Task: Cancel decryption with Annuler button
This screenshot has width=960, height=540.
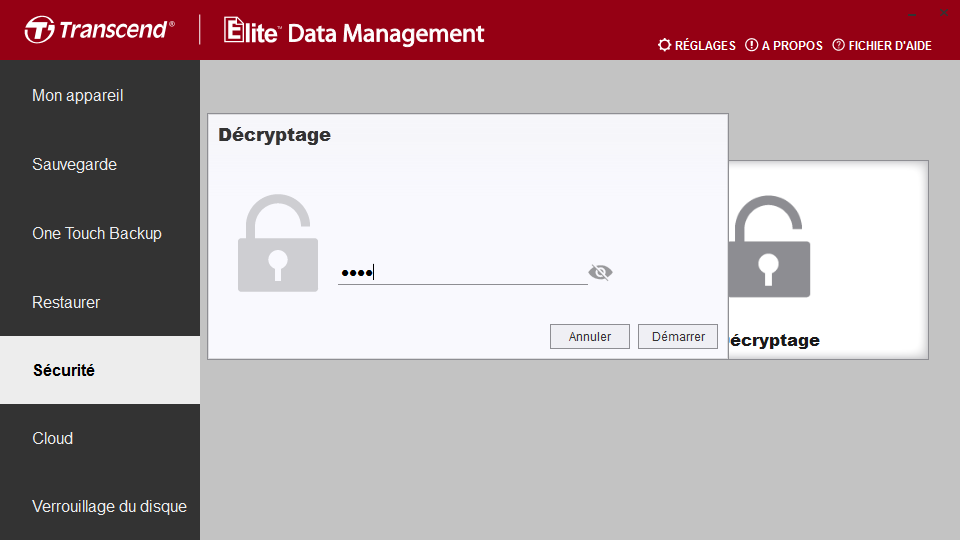Action: tap(590, 336)
